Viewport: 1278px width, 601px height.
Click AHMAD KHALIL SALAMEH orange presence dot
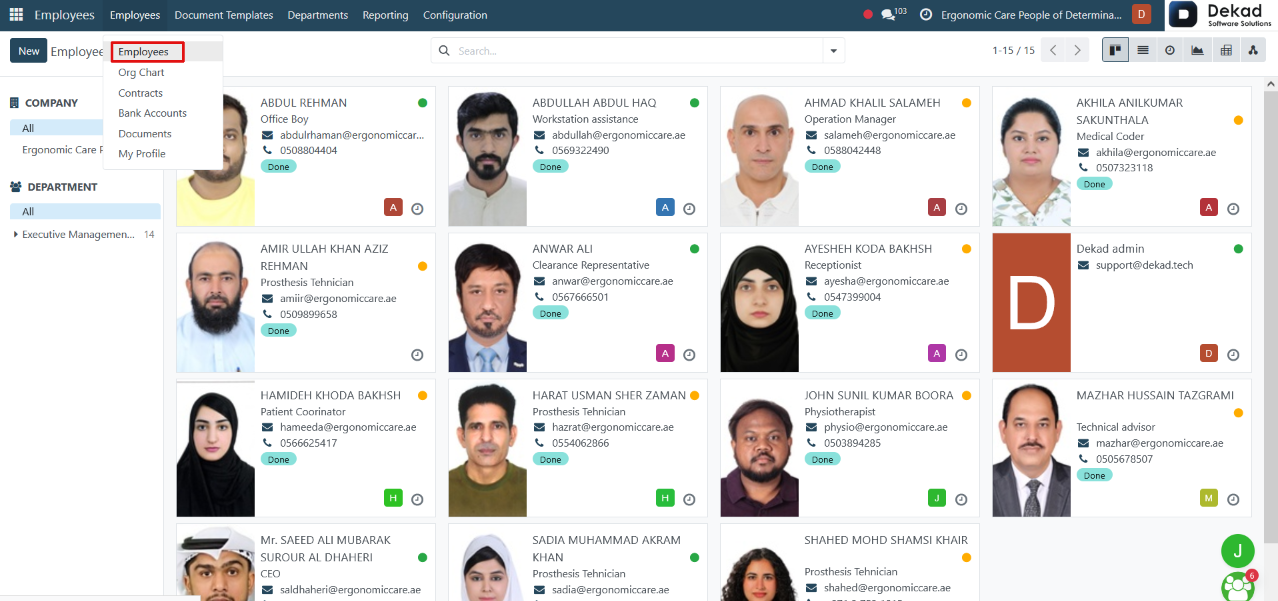tap(966, 103)
